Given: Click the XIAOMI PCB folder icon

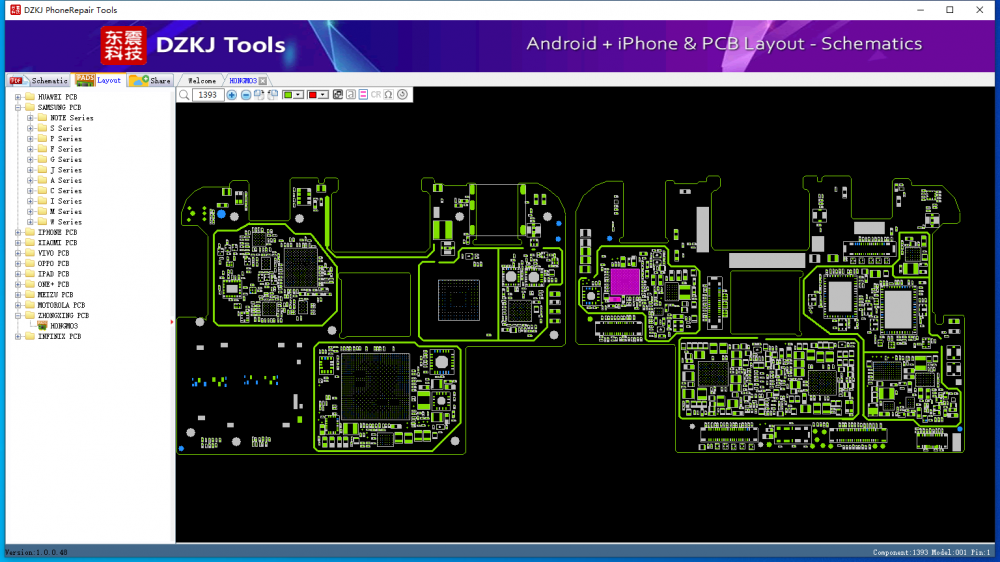Looking at the screenshot, I should [x=29, y=242].
